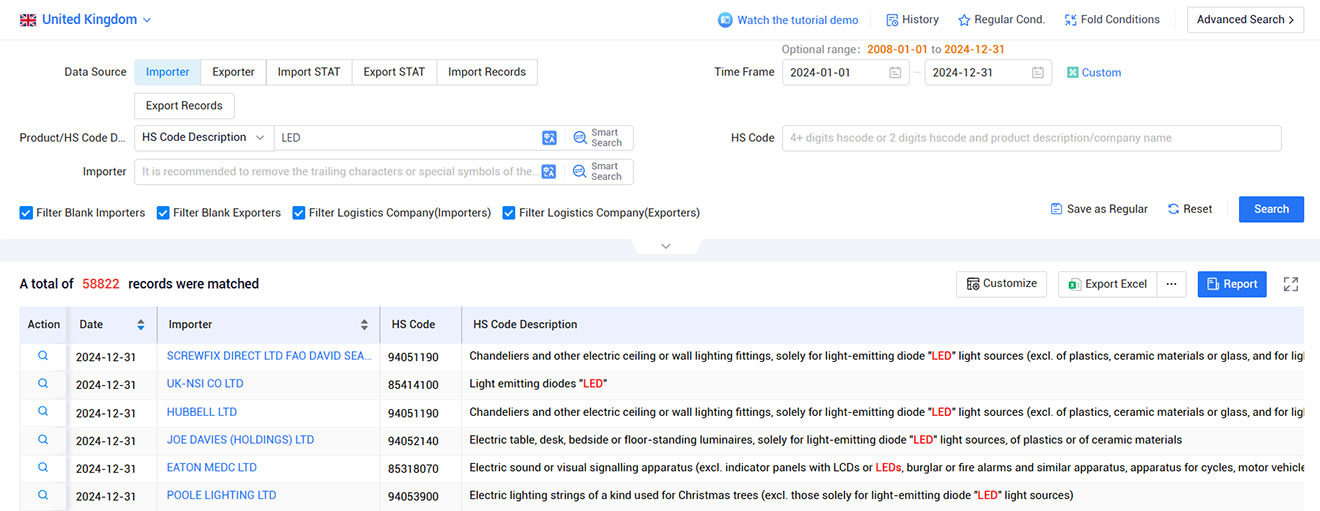Open the EATON MEDC LTD importer link
Image resolution: width=1320 pixels, height=511 pixels.
point(212,468)
